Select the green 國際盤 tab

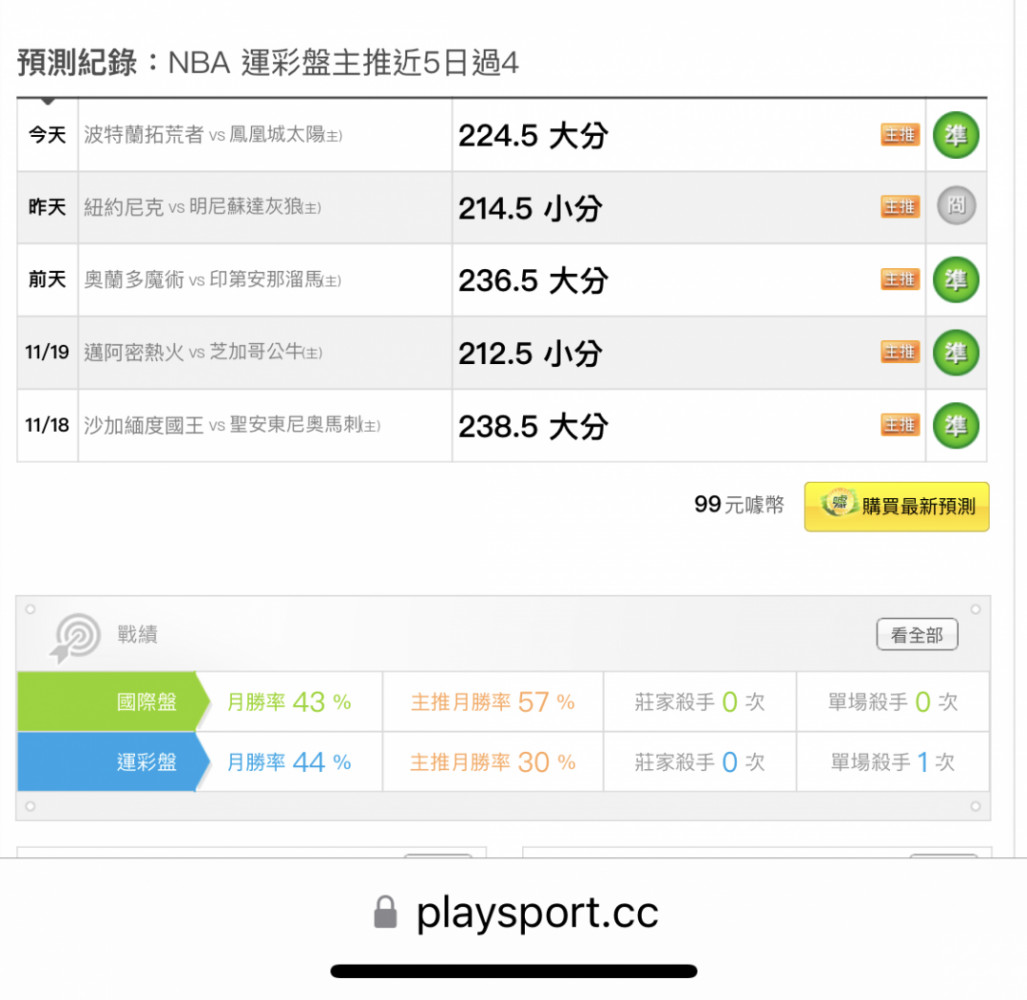(113, 701)
